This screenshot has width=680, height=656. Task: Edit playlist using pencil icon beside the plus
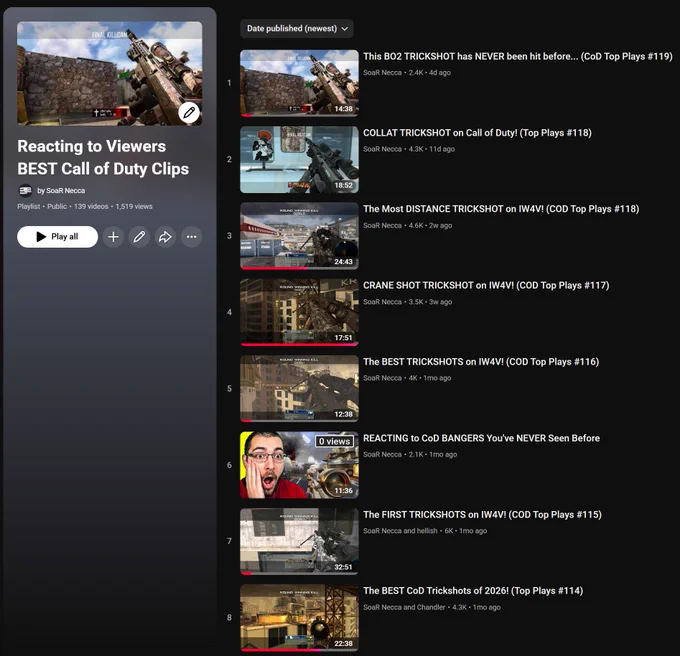coord(139,237)
